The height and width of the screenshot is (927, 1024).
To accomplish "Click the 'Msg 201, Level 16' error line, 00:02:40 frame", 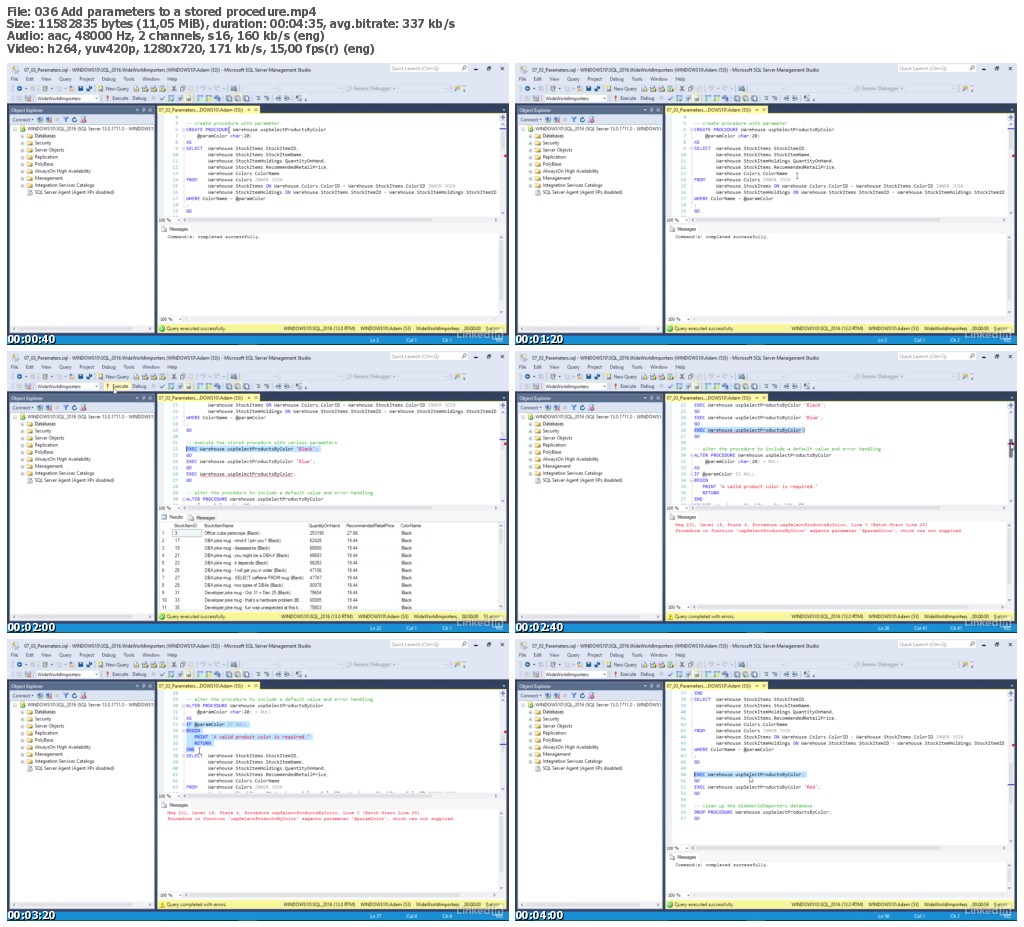I will (801, 525).
